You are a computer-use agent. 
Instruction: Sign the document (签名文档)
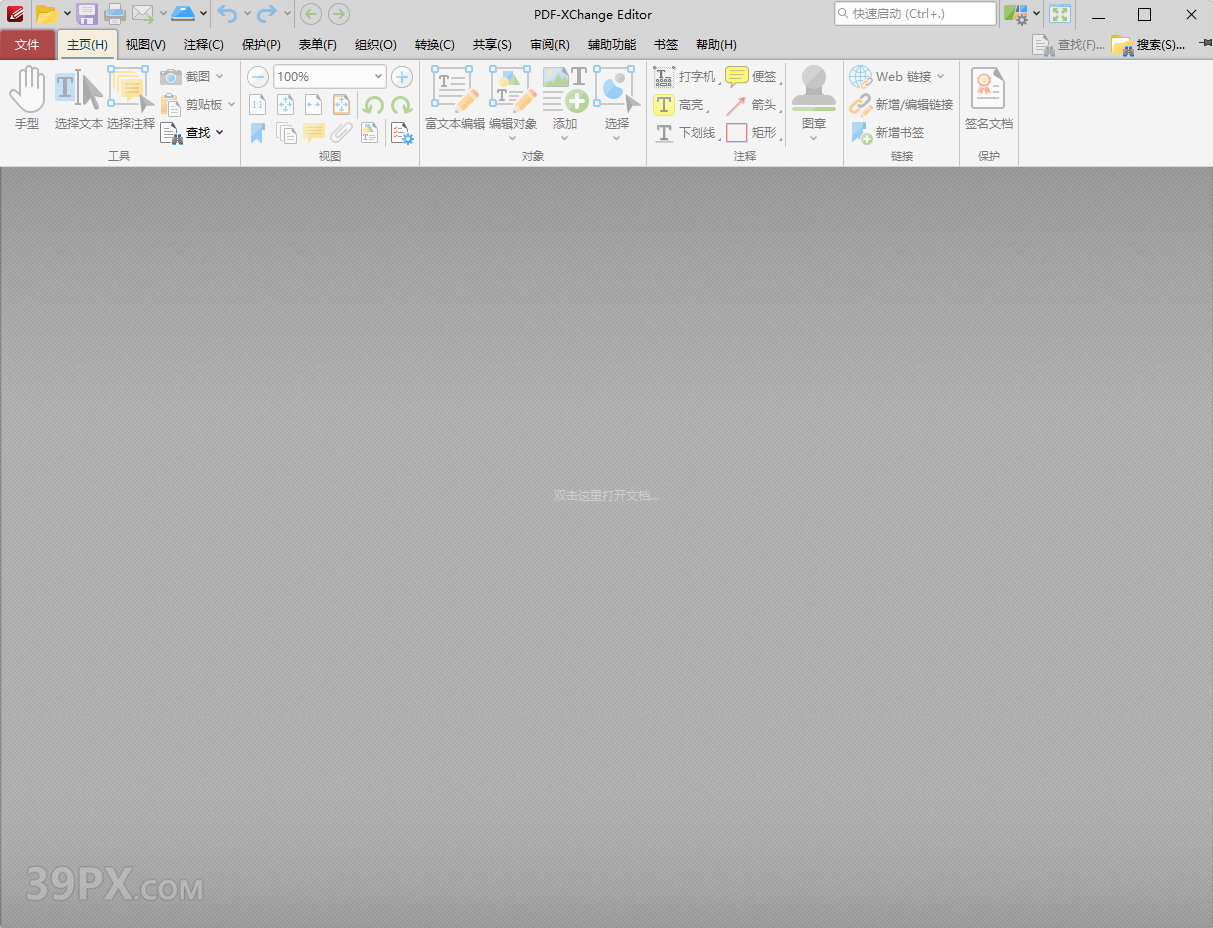[989, 98]
